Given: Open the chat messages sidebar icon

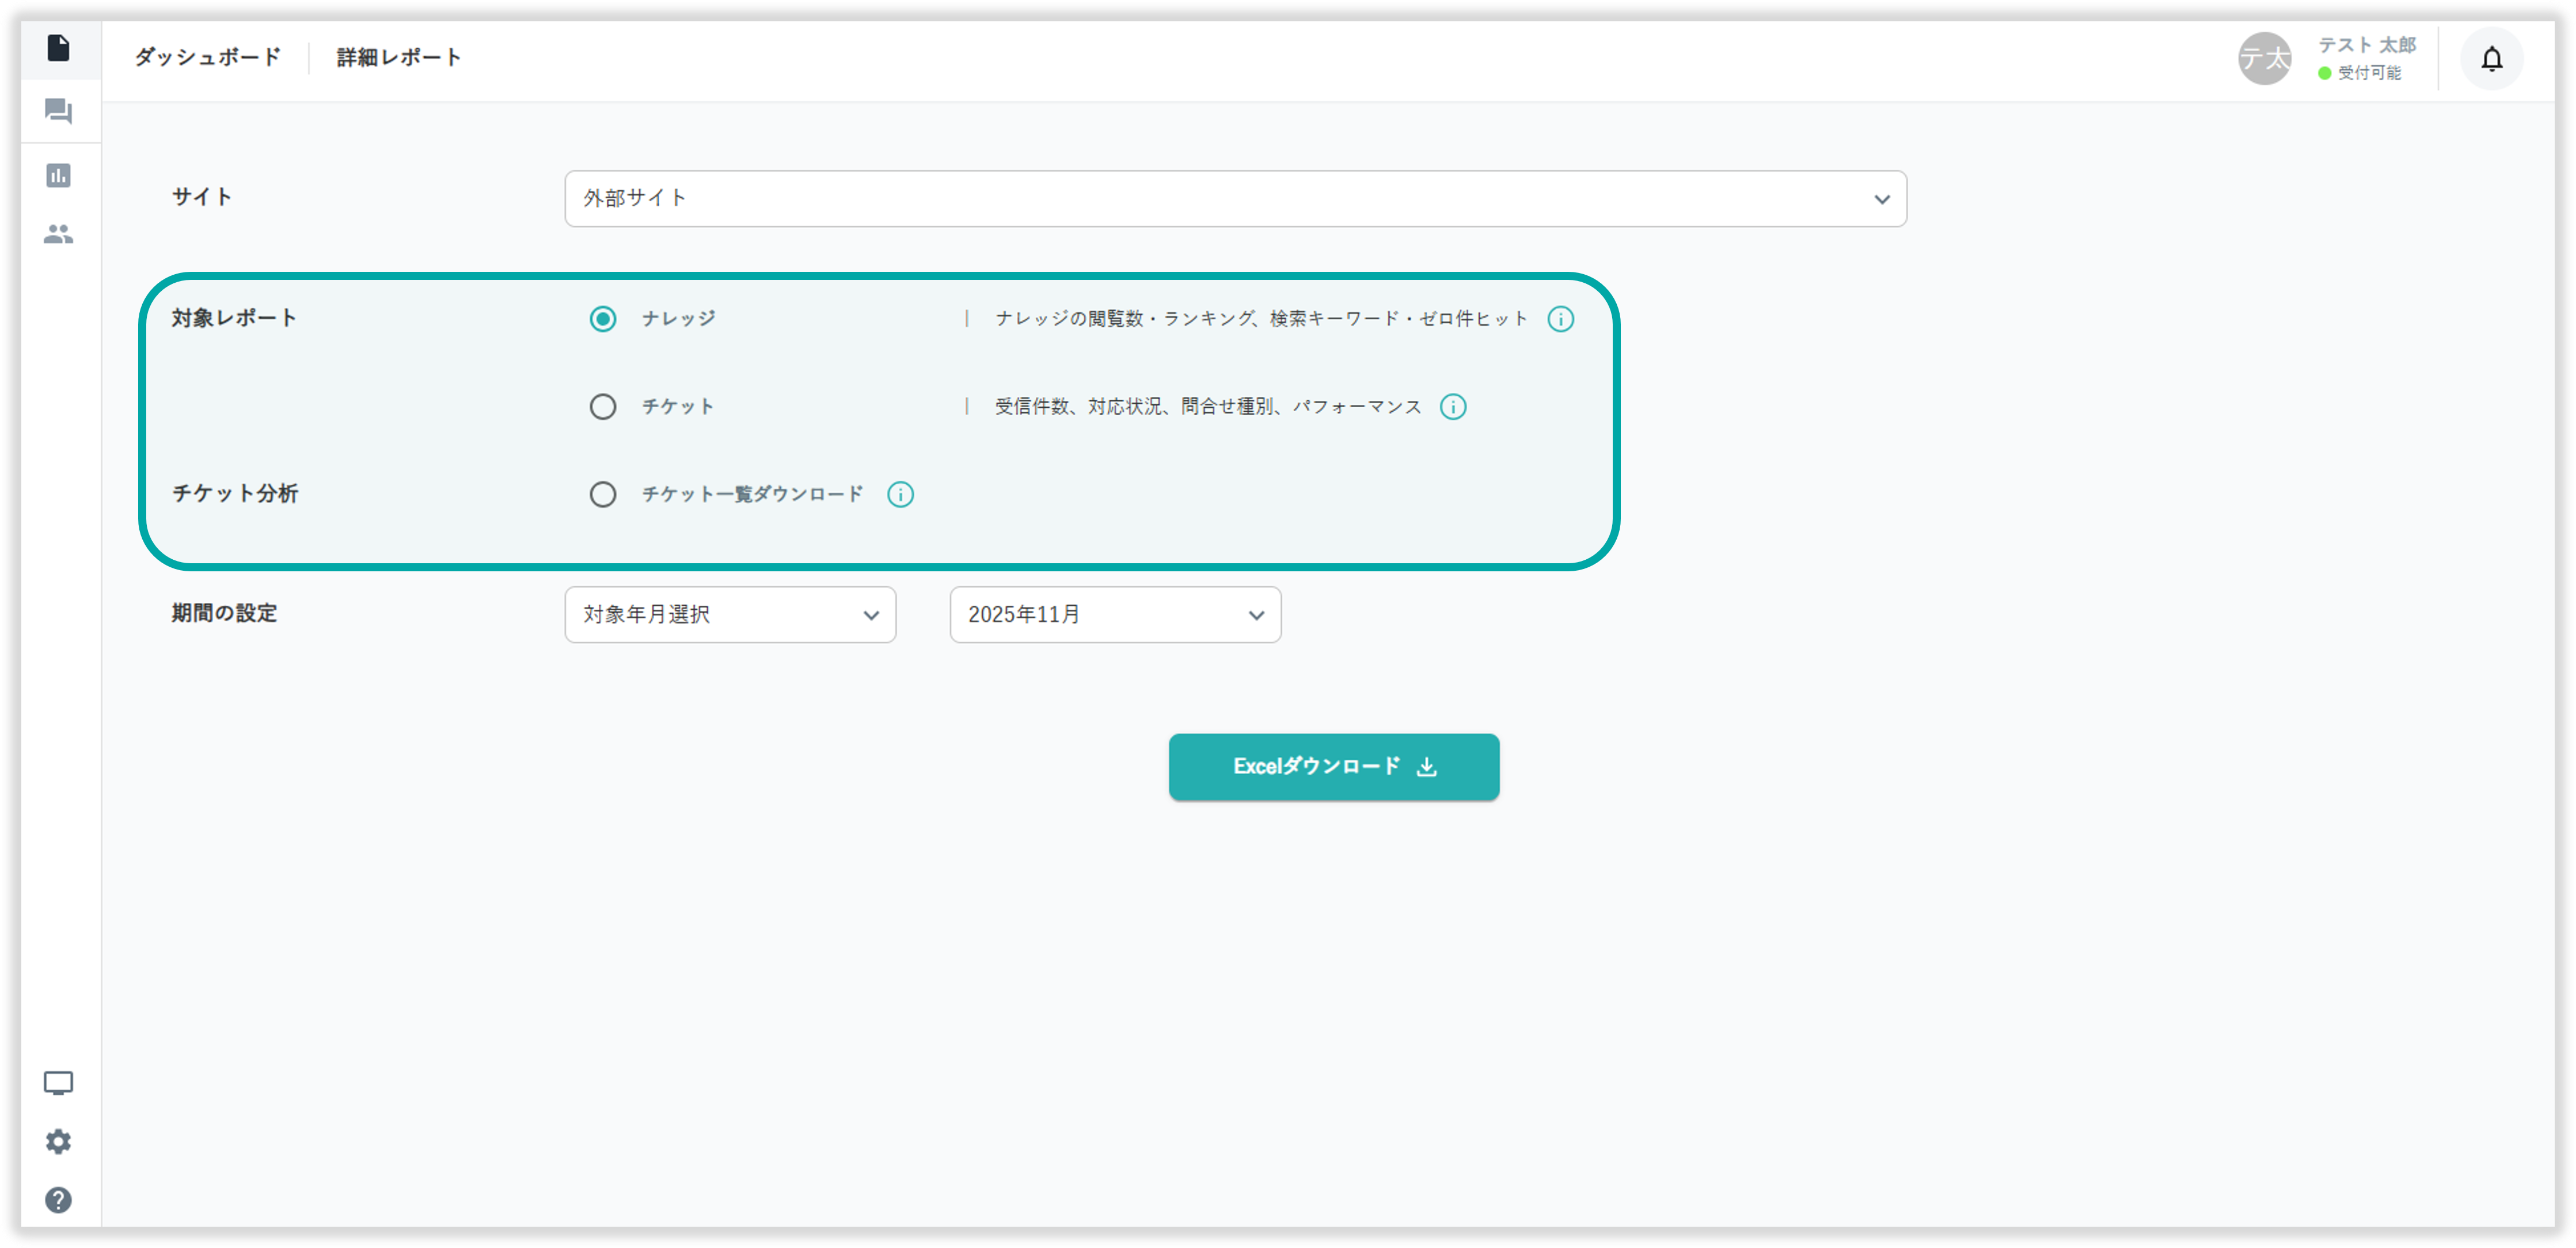Looking at the screenshot, I should 59,111.
